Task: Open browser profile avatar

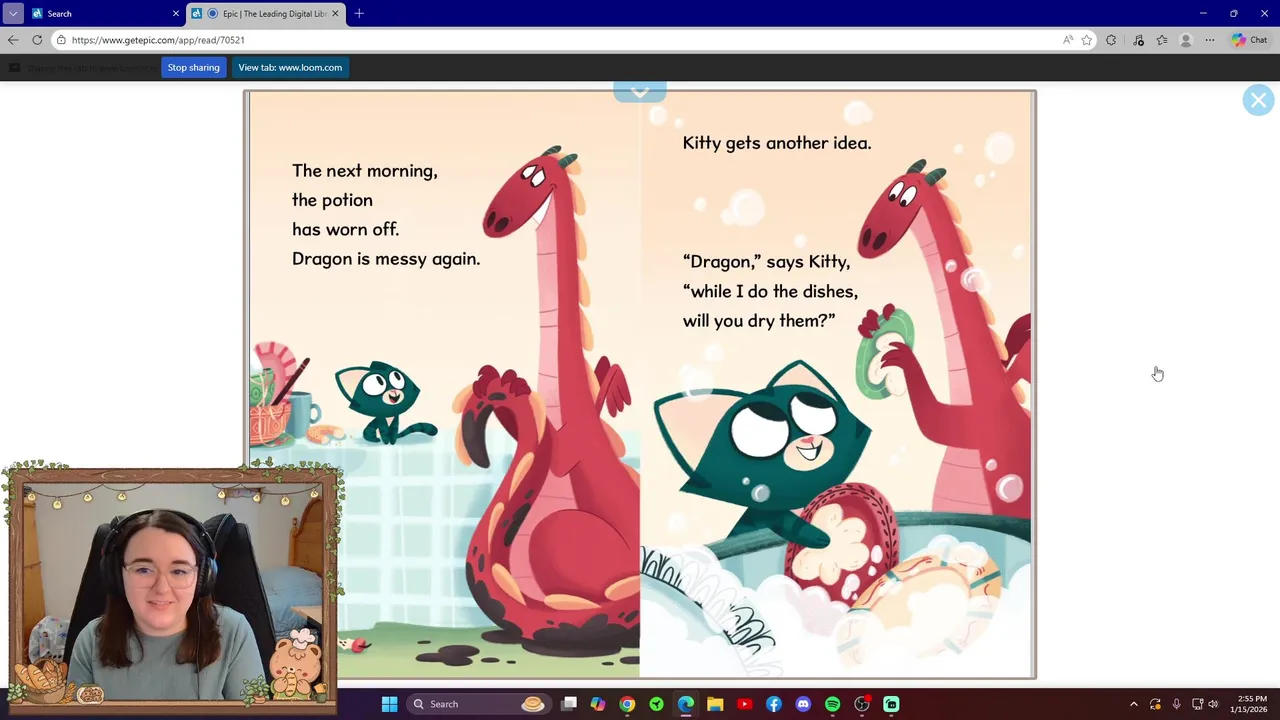Action: pyautogui.click(x=1186, y=40)
